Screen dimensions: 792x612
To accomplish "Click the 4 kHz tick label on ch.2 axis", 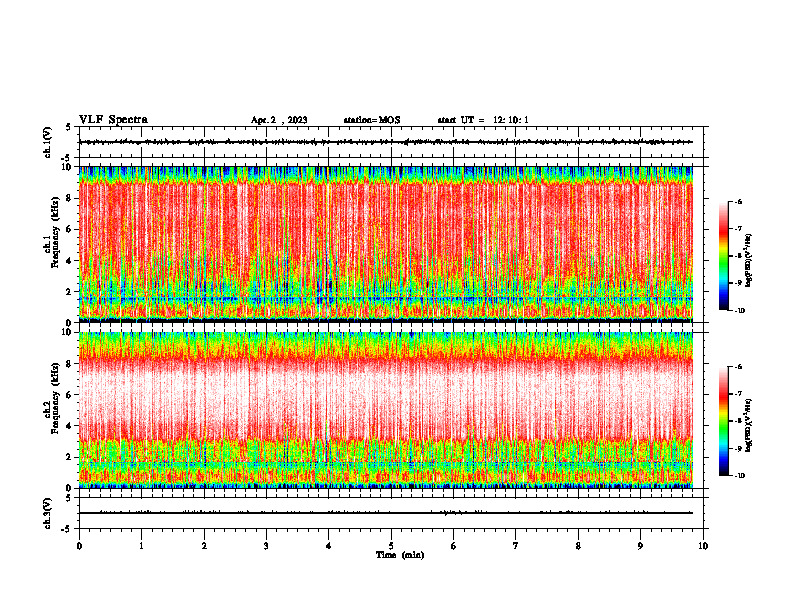I will 70,426.
